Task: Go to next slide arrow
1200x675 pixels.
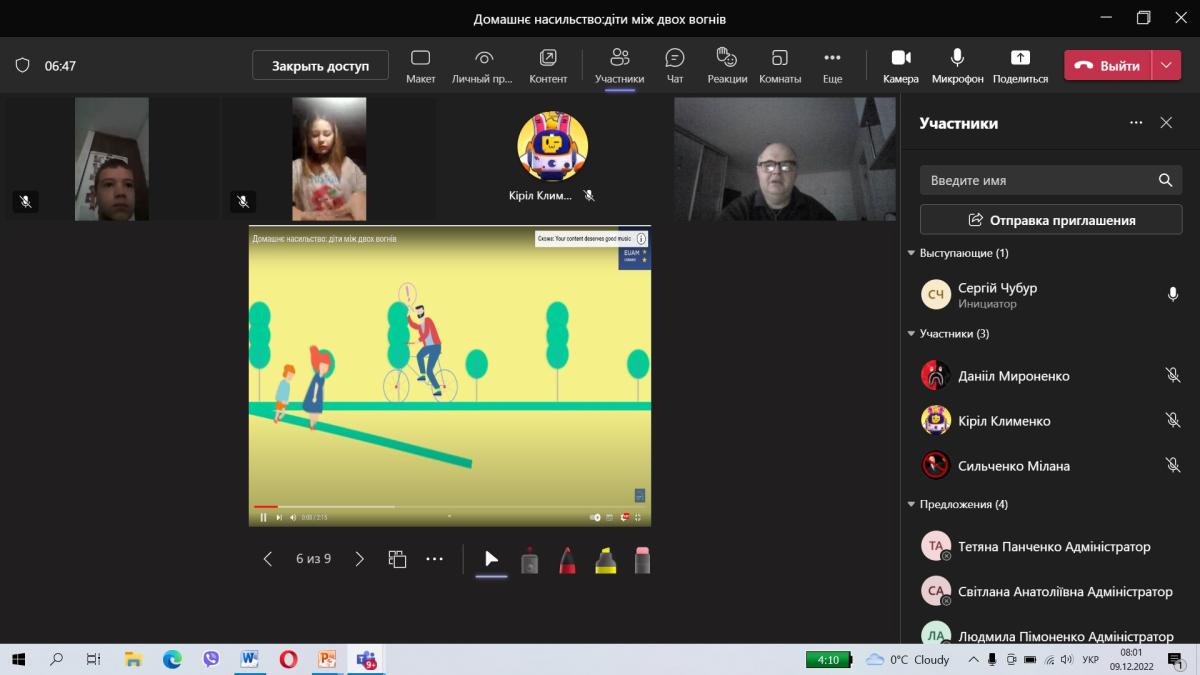Action: tap(360, 559)
